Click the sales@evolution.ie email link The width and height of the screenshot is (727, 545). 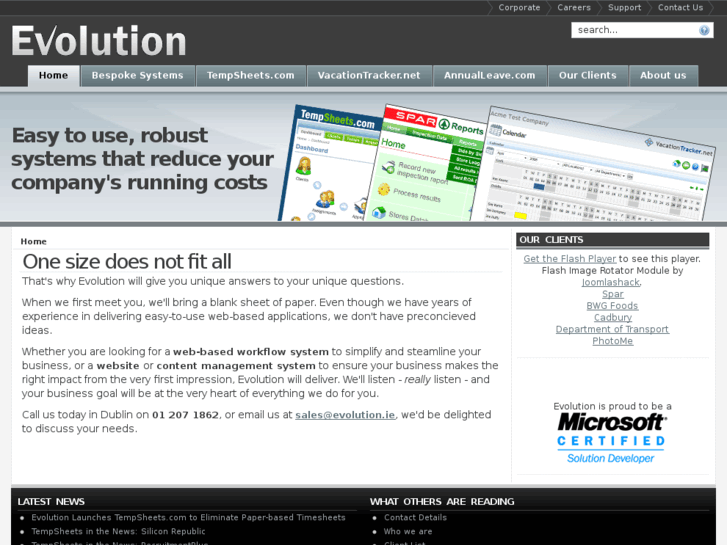coord(345,415)
